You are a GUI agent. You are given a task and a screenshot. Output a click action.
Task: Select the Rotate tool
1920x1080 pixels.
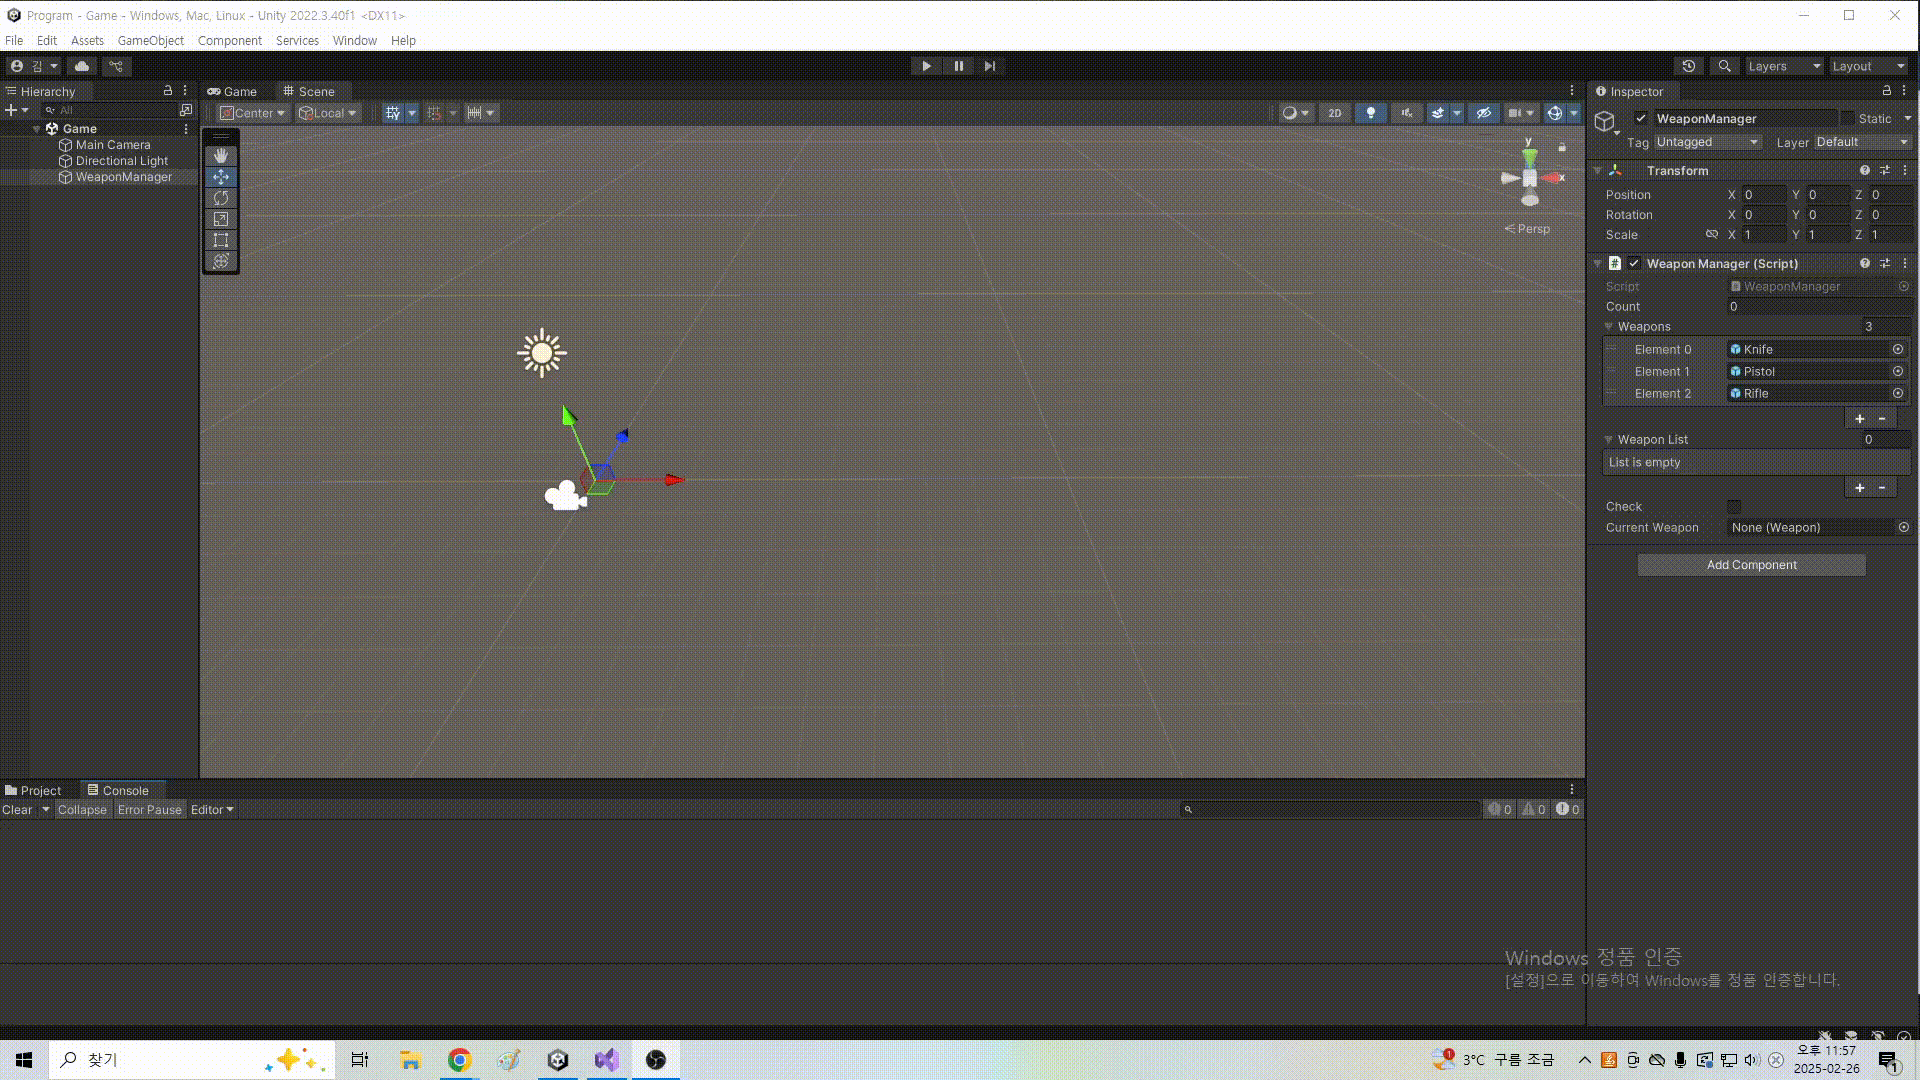pos(221,198)
